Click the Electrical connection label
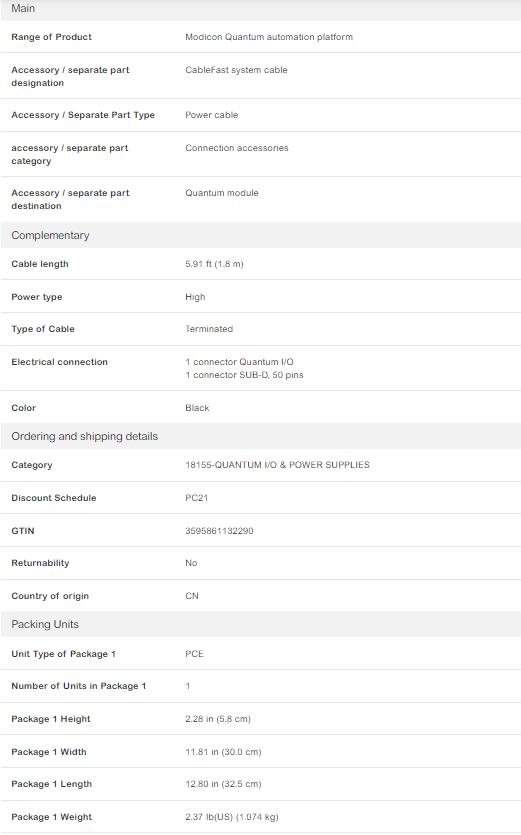Image resolution: width=521 pixels, height=835 pixels. (59, 362)
